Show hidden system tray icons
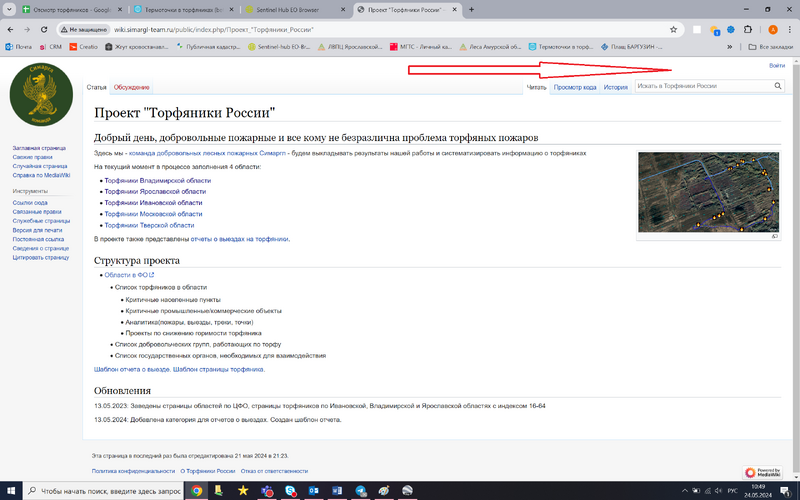 [685, 491]
